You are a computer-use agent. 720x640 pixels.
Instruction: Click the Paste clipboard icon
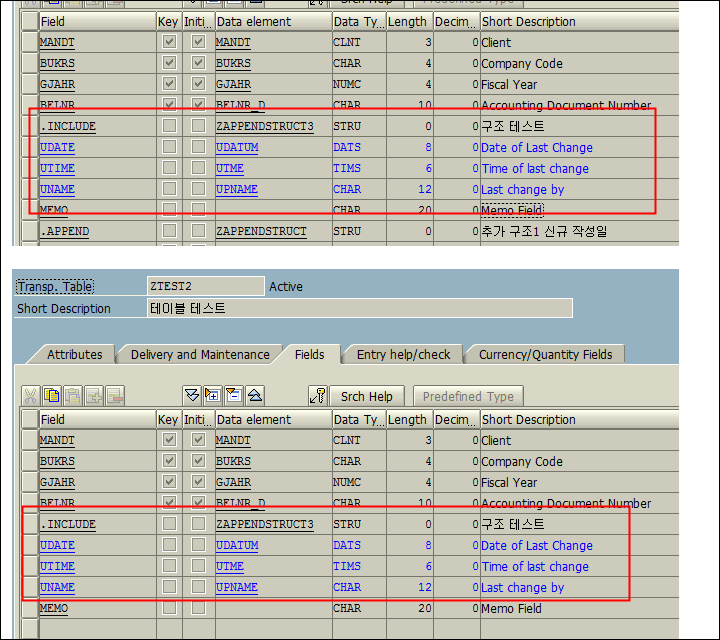(x=73, y=396)
